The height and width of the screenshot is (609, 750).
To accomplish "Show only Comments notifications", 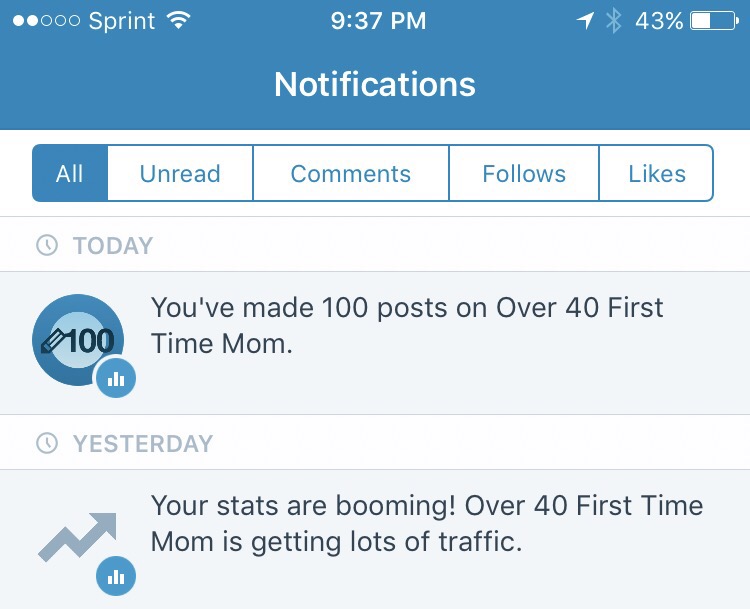I will 350,173.
